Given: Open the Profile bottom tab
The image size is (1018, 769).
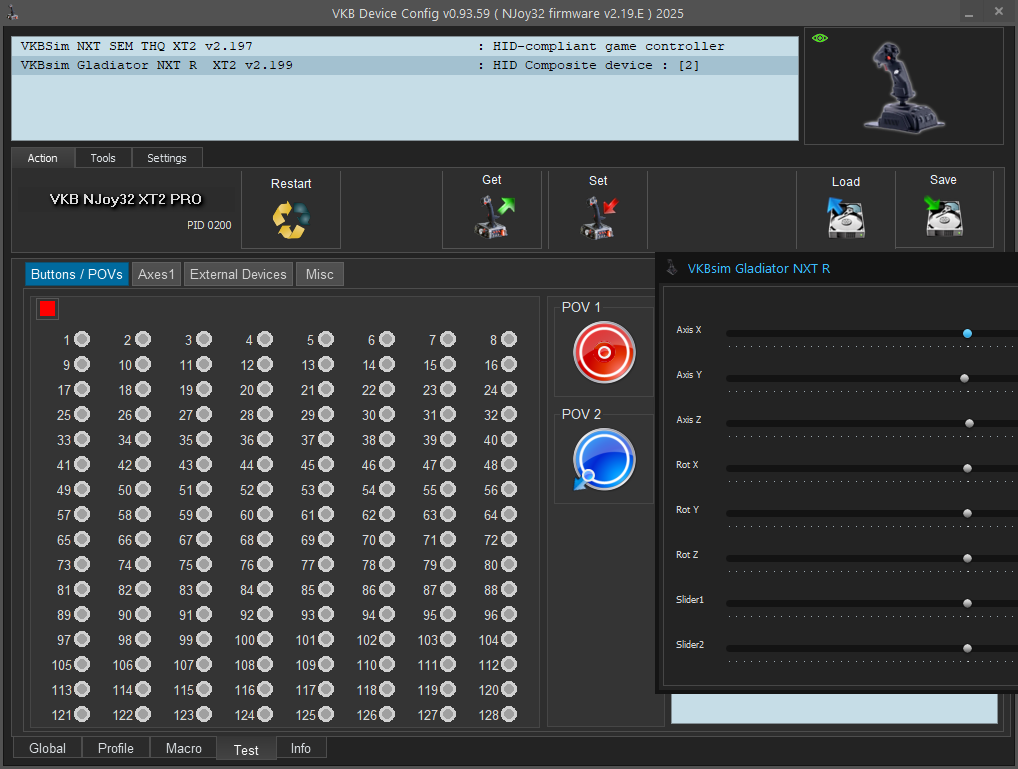Looking at the screenshot, I should 116,748.
